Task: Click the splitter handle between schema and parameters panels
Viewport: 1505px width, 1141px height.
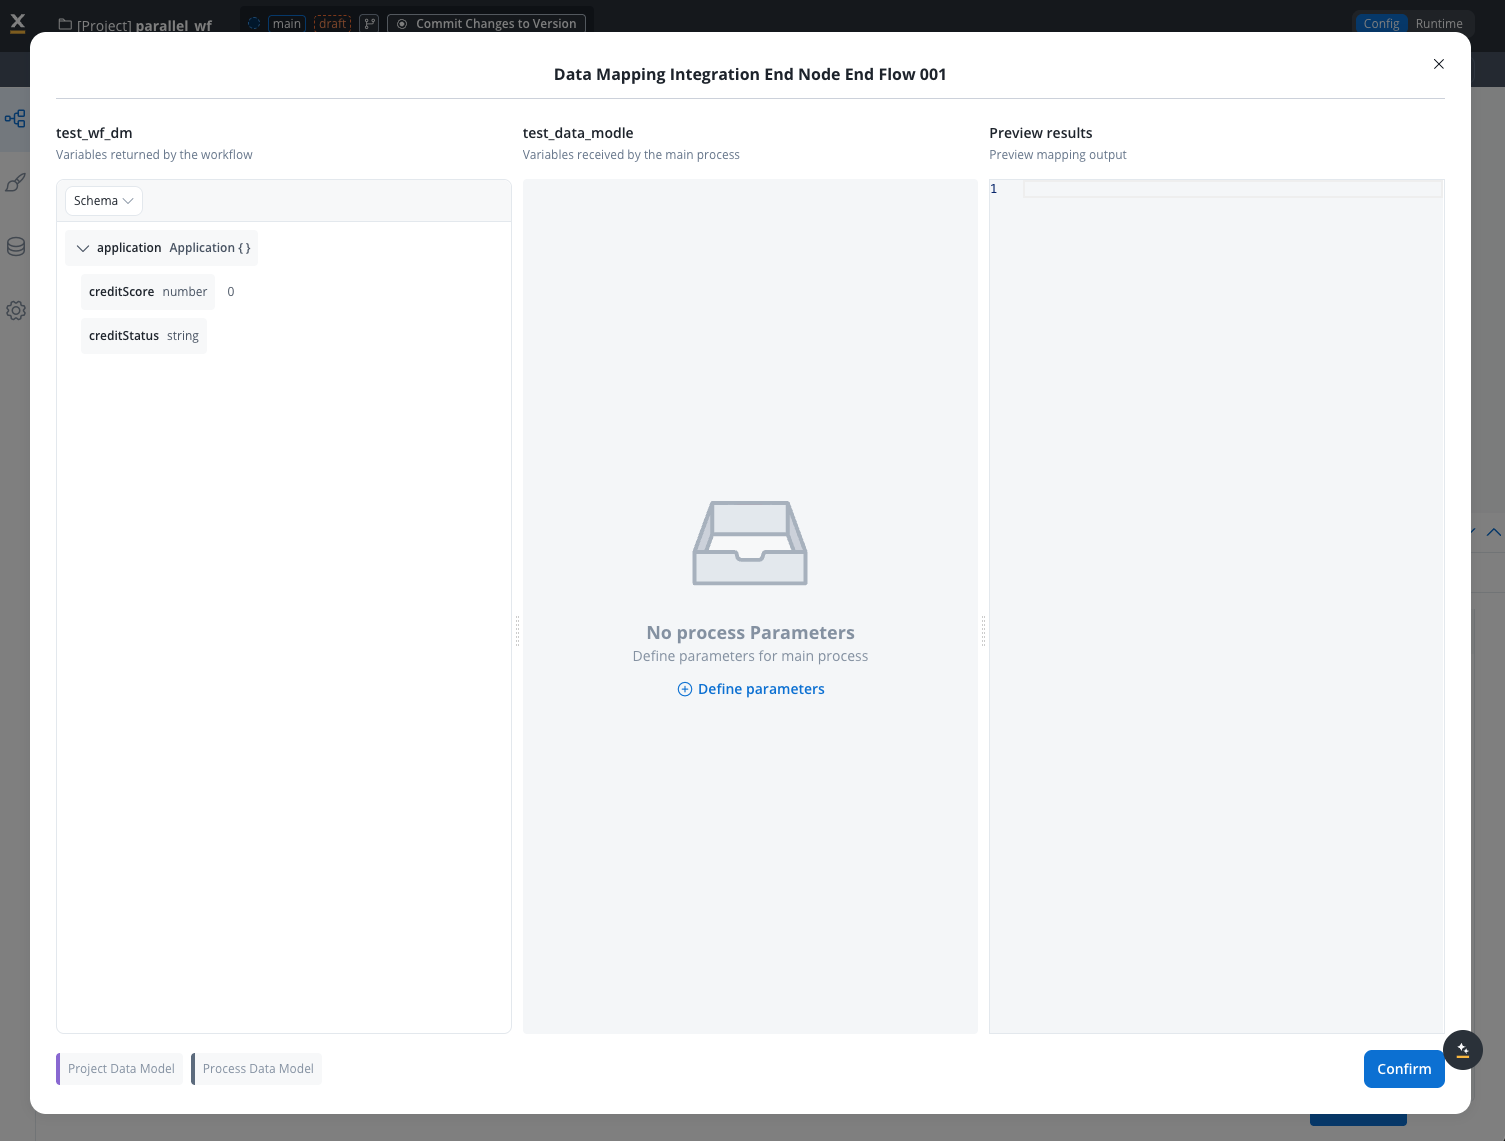Action: (517, 631)
